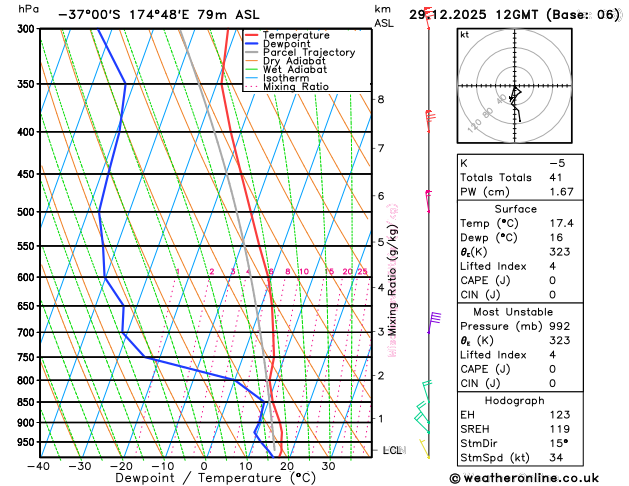
Task: Click the blue Dewpoint line sample in legend
Action: (x=251, y=44)
